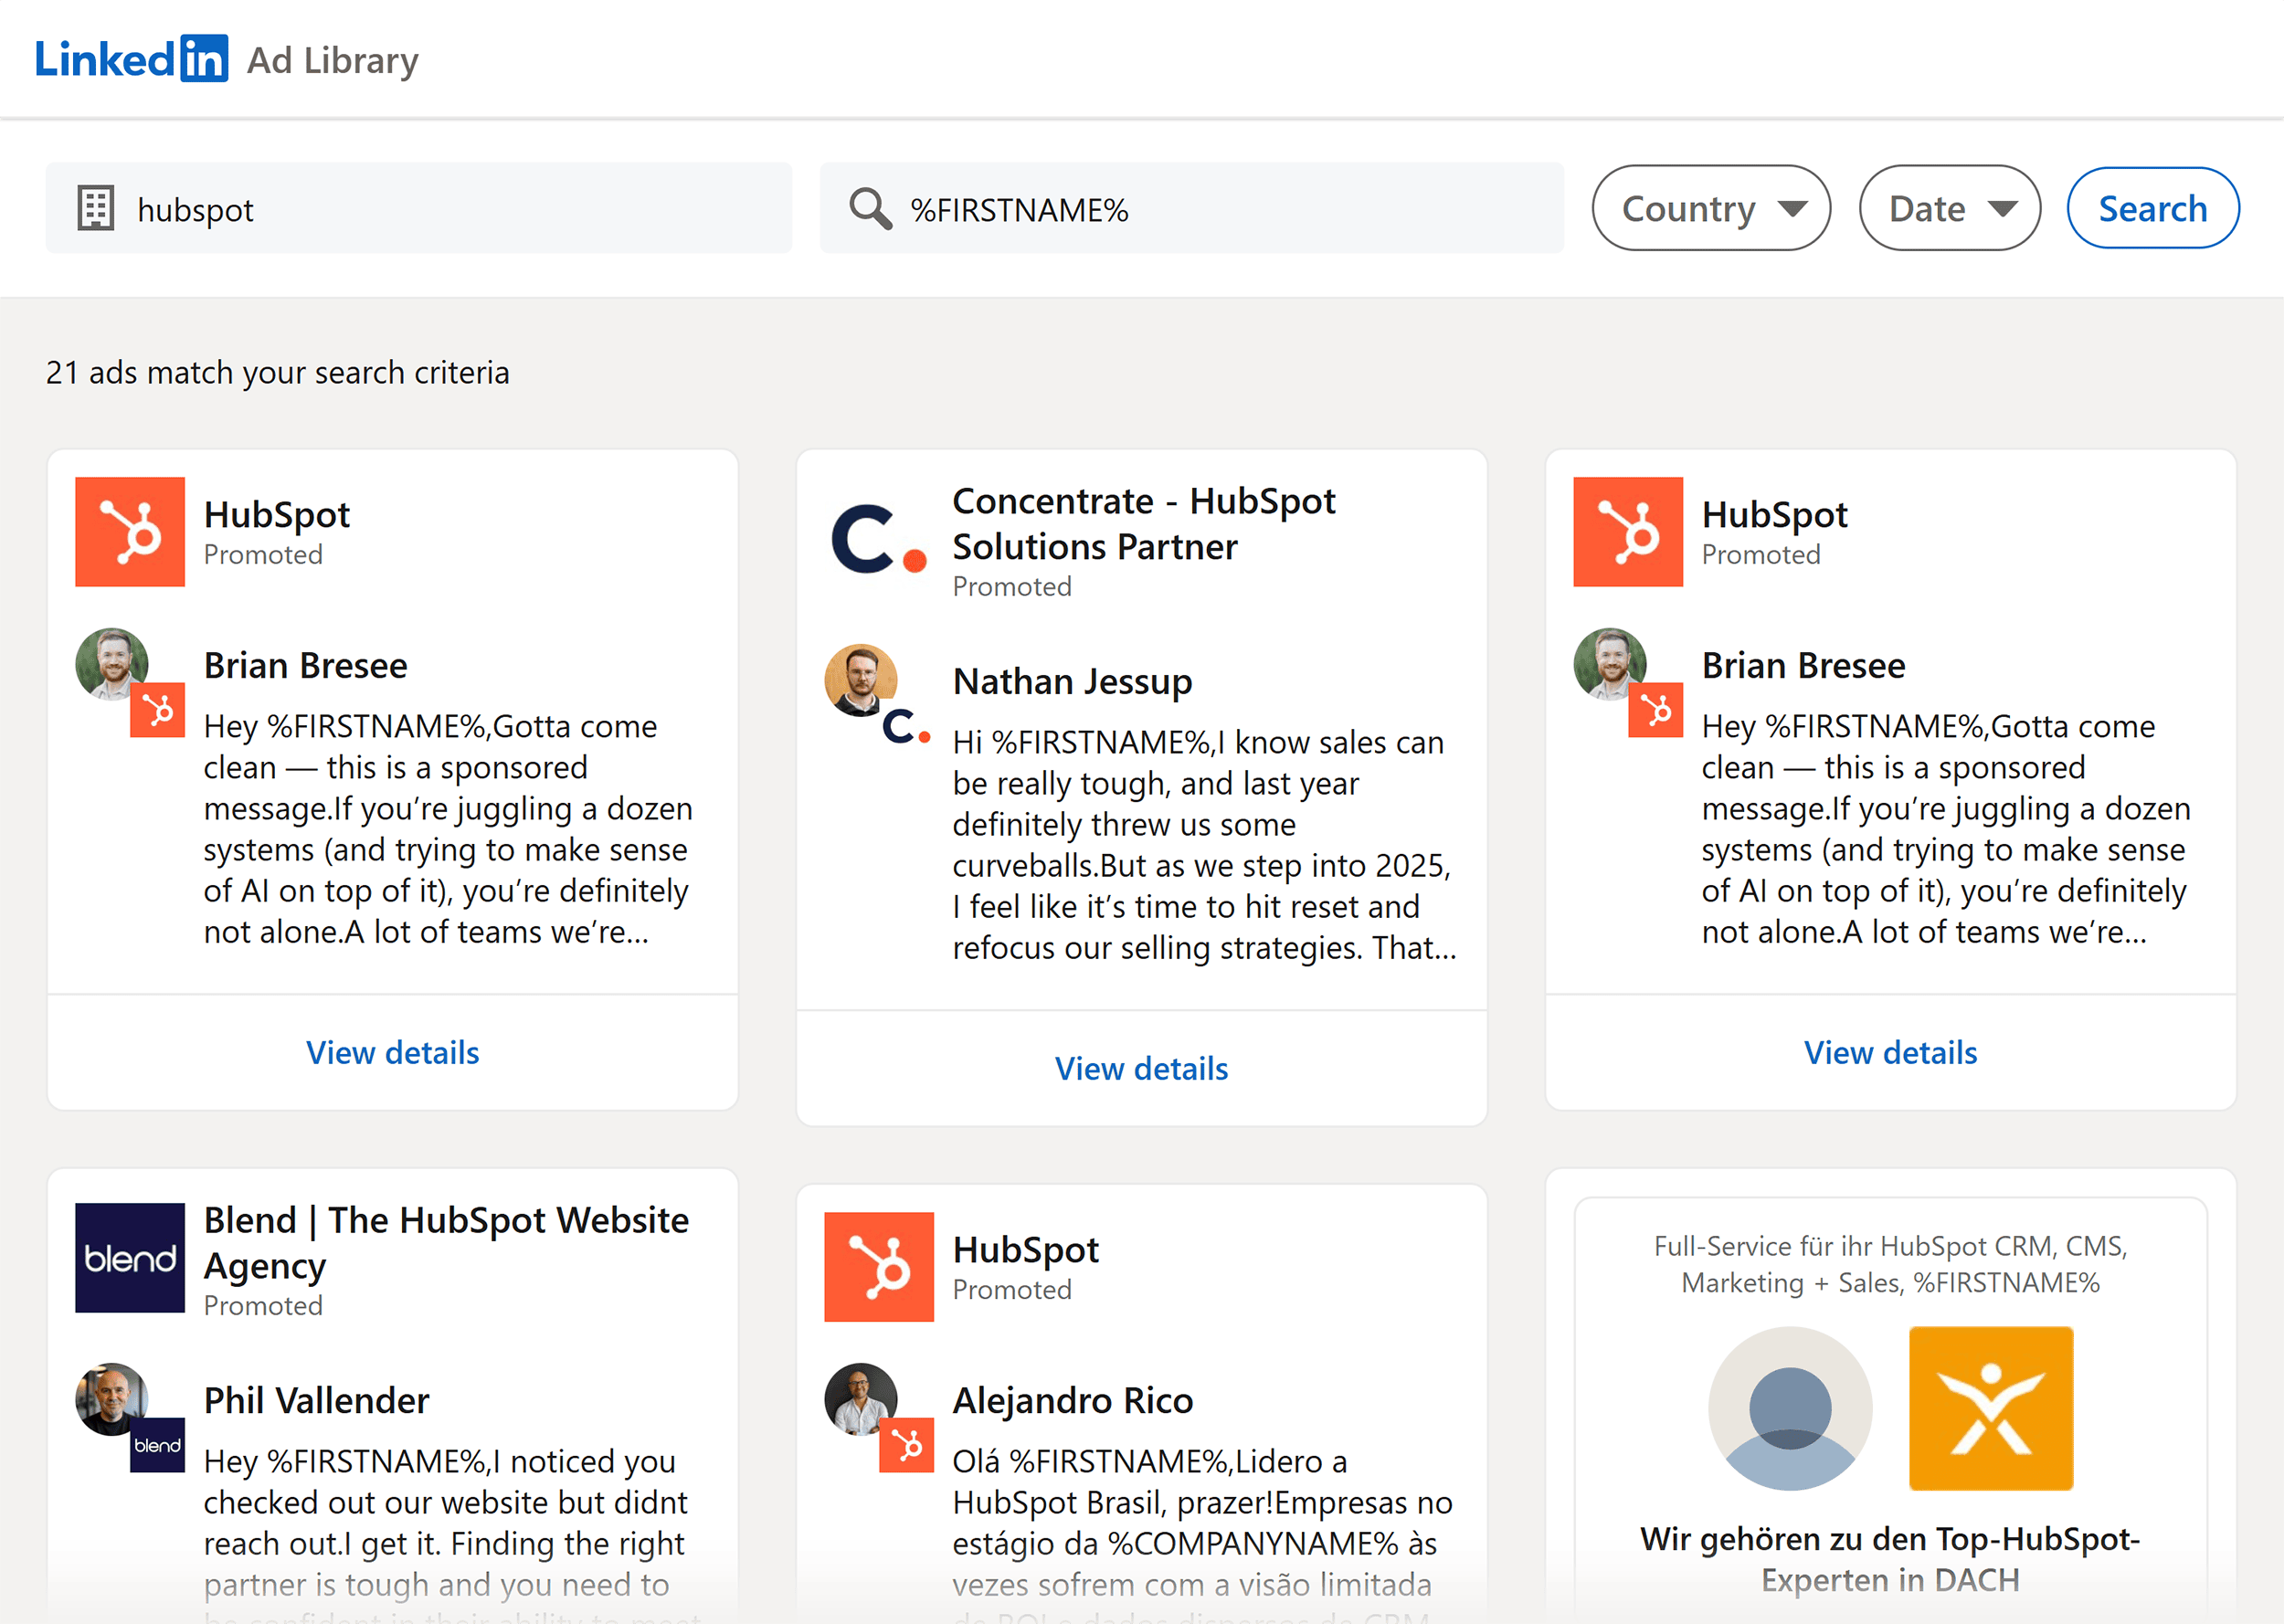The height and width of the screenshot is (1624, 2284).
Task: Open View details for first HubSpot ad
Action: [393, 1053]
